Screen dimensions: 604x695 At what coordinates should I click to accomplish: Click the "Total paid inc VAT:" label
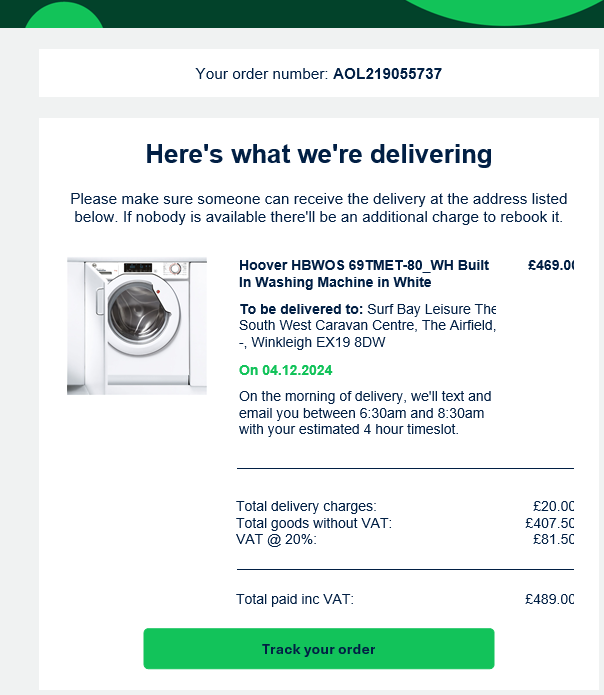[x=295, y=599]
